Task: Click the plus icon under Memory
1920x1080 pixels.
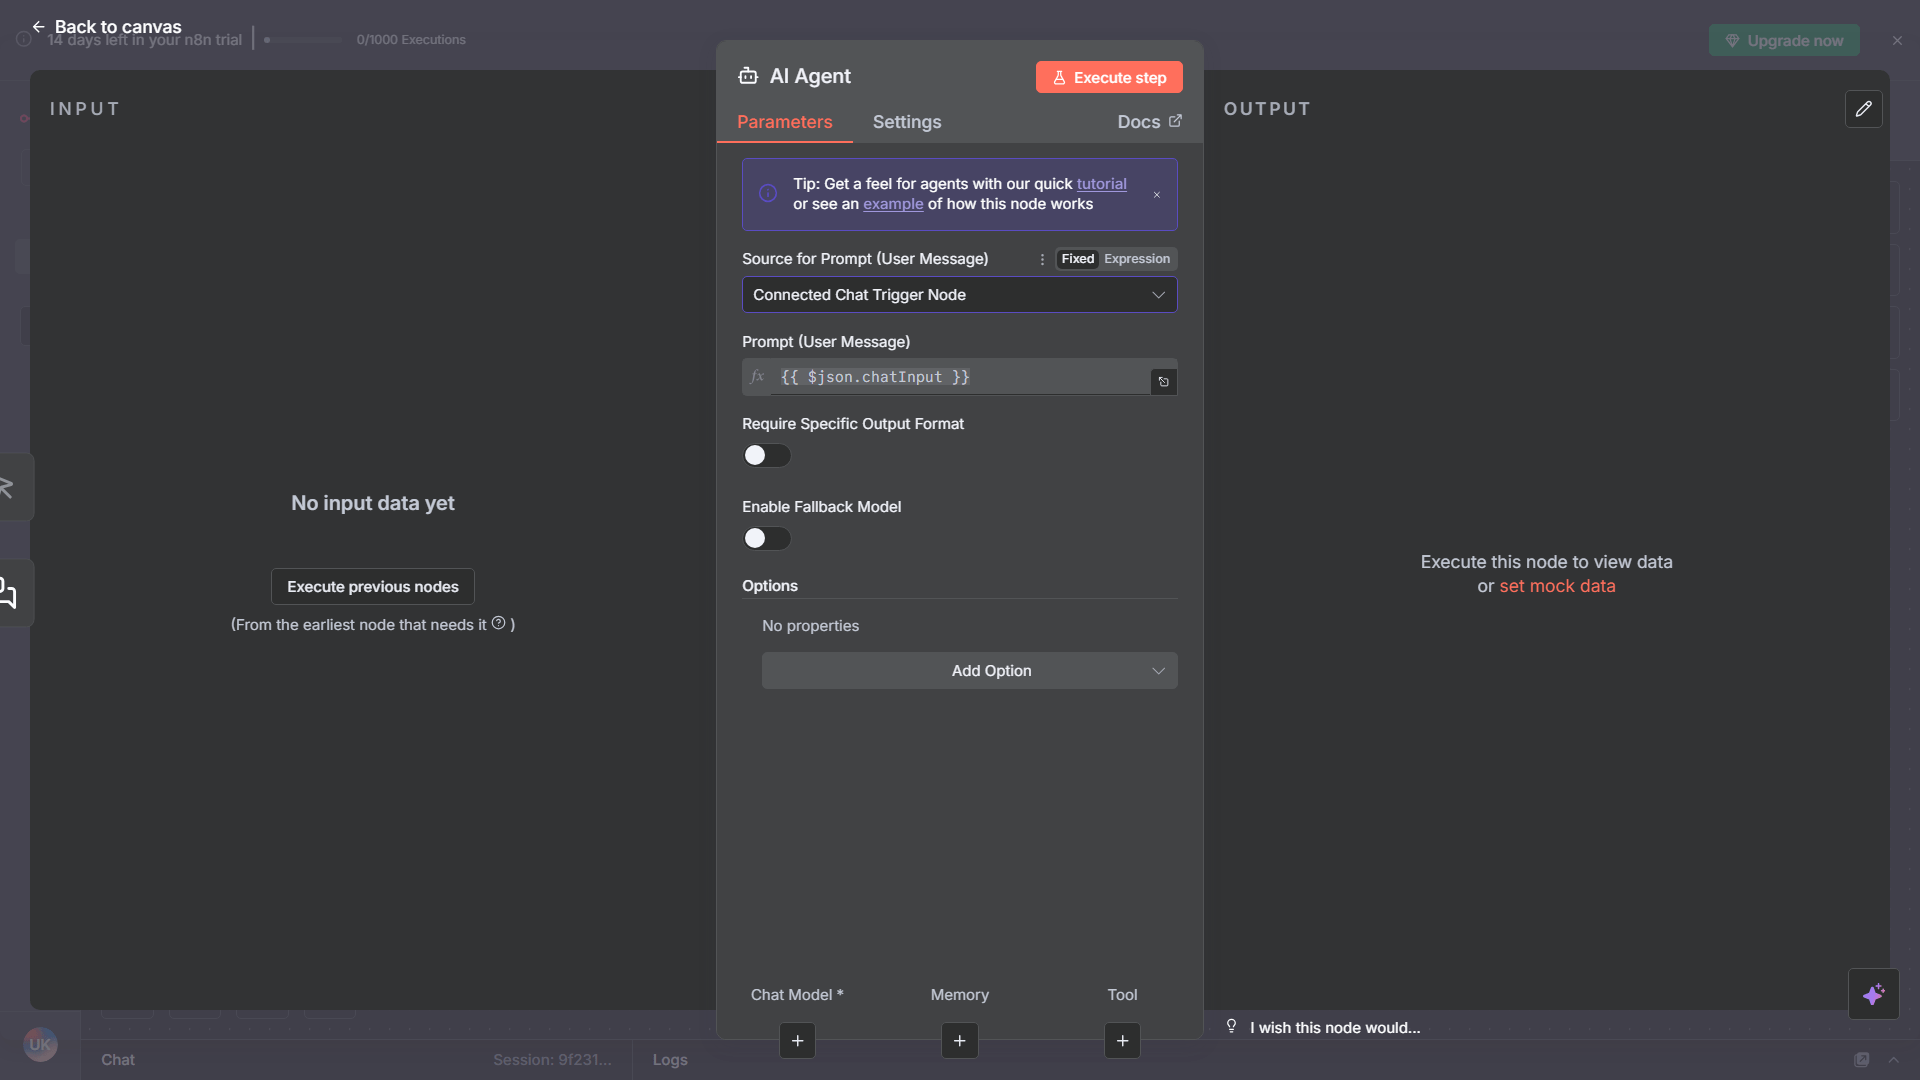Action: (x=959, y=1041)
